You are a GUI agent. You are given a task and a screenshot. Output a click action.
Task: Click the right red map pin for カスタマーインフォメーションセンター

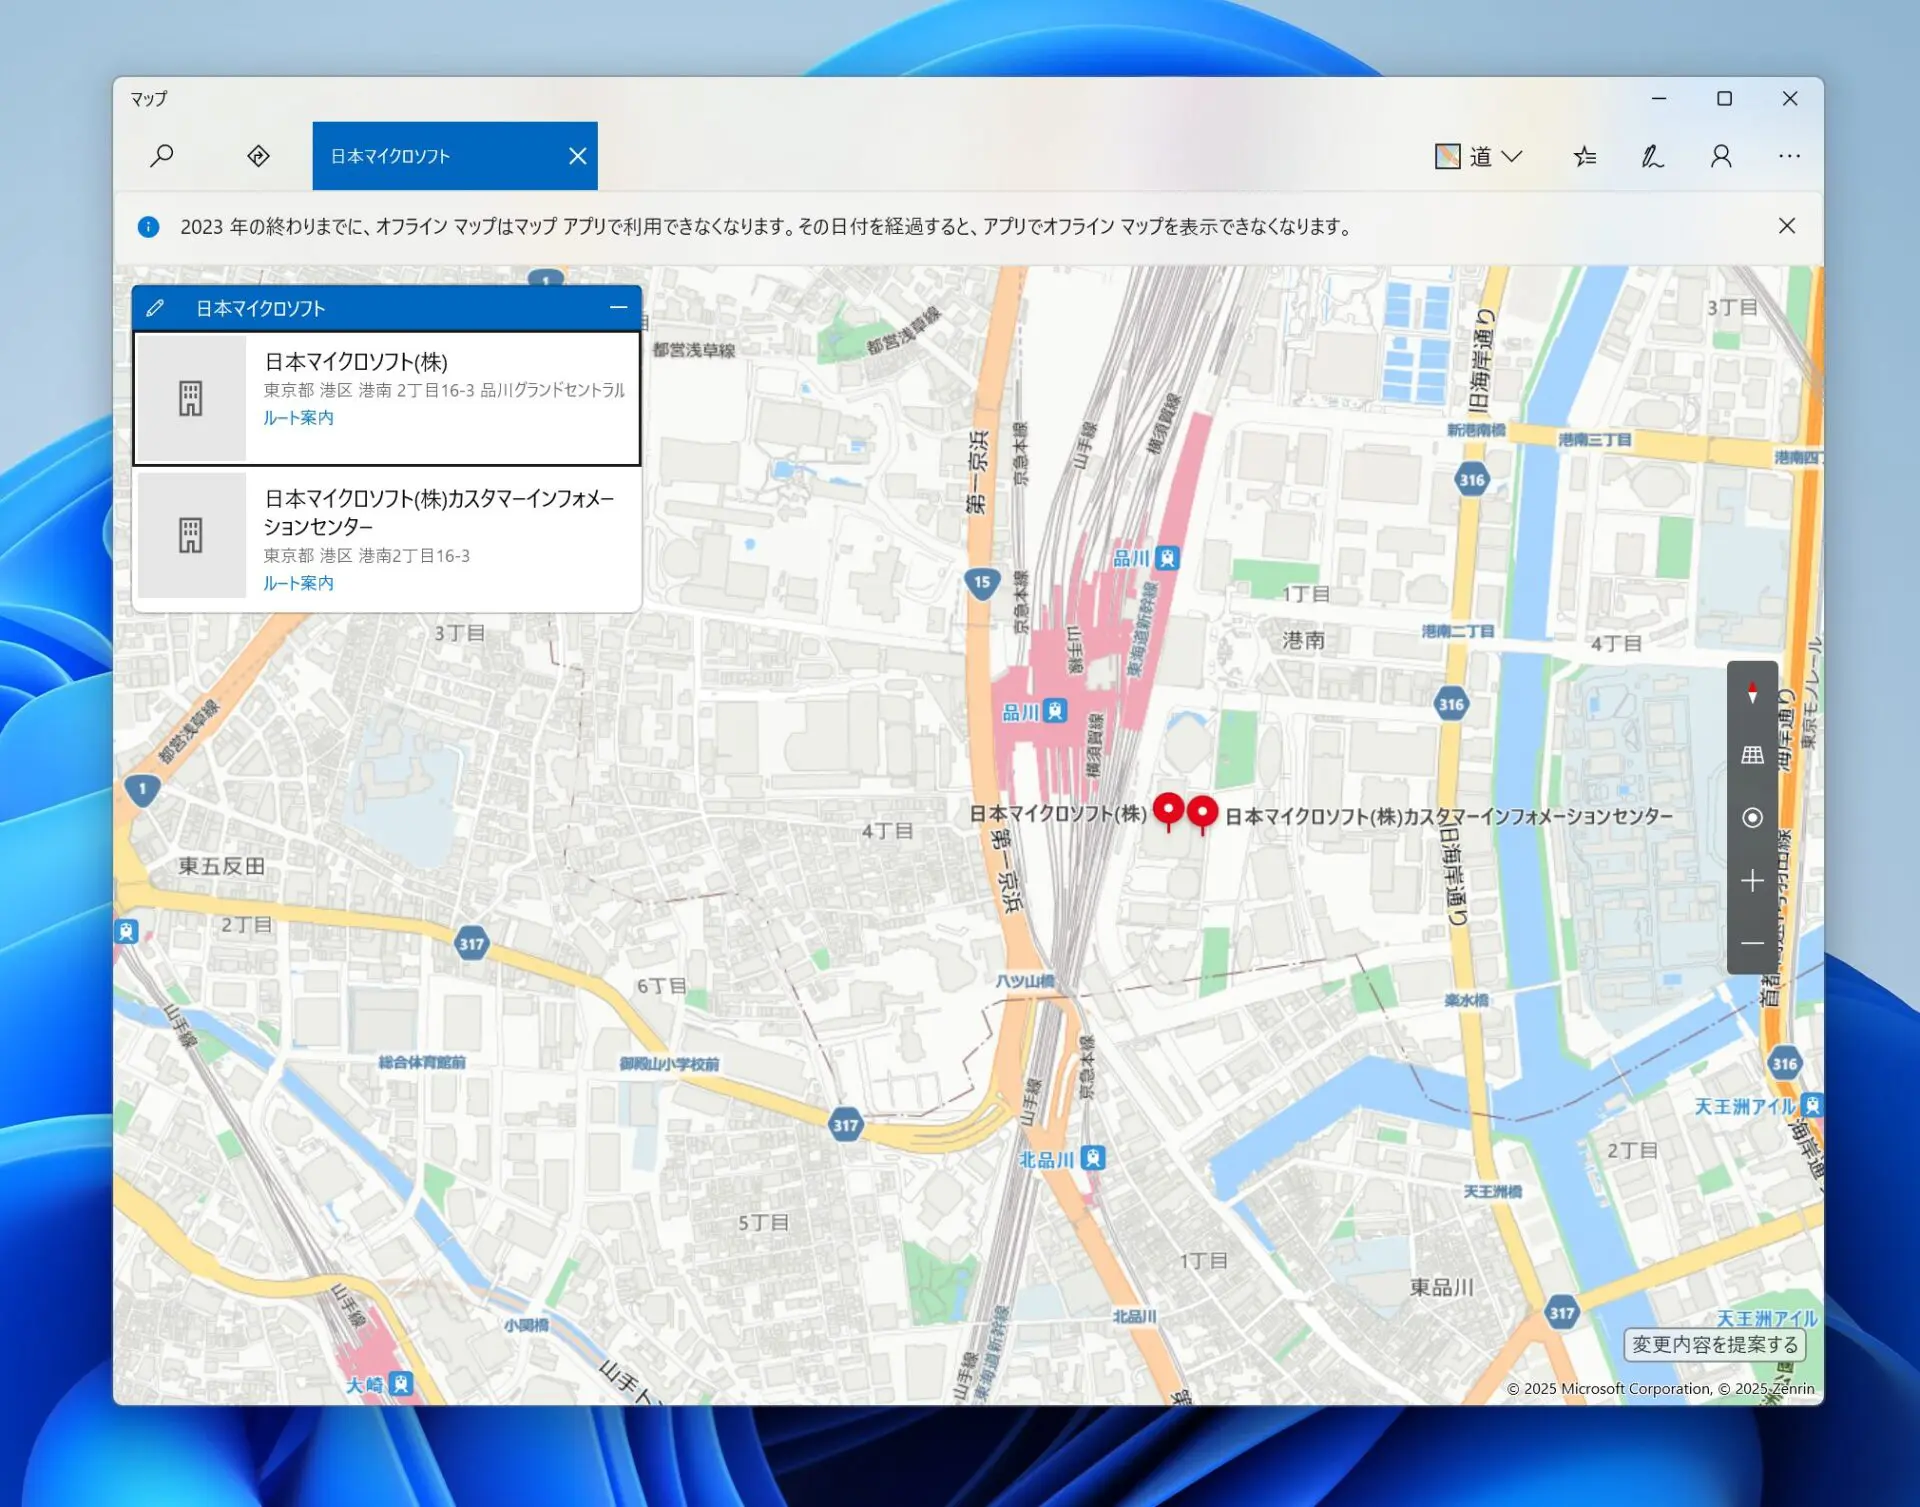1202,814
